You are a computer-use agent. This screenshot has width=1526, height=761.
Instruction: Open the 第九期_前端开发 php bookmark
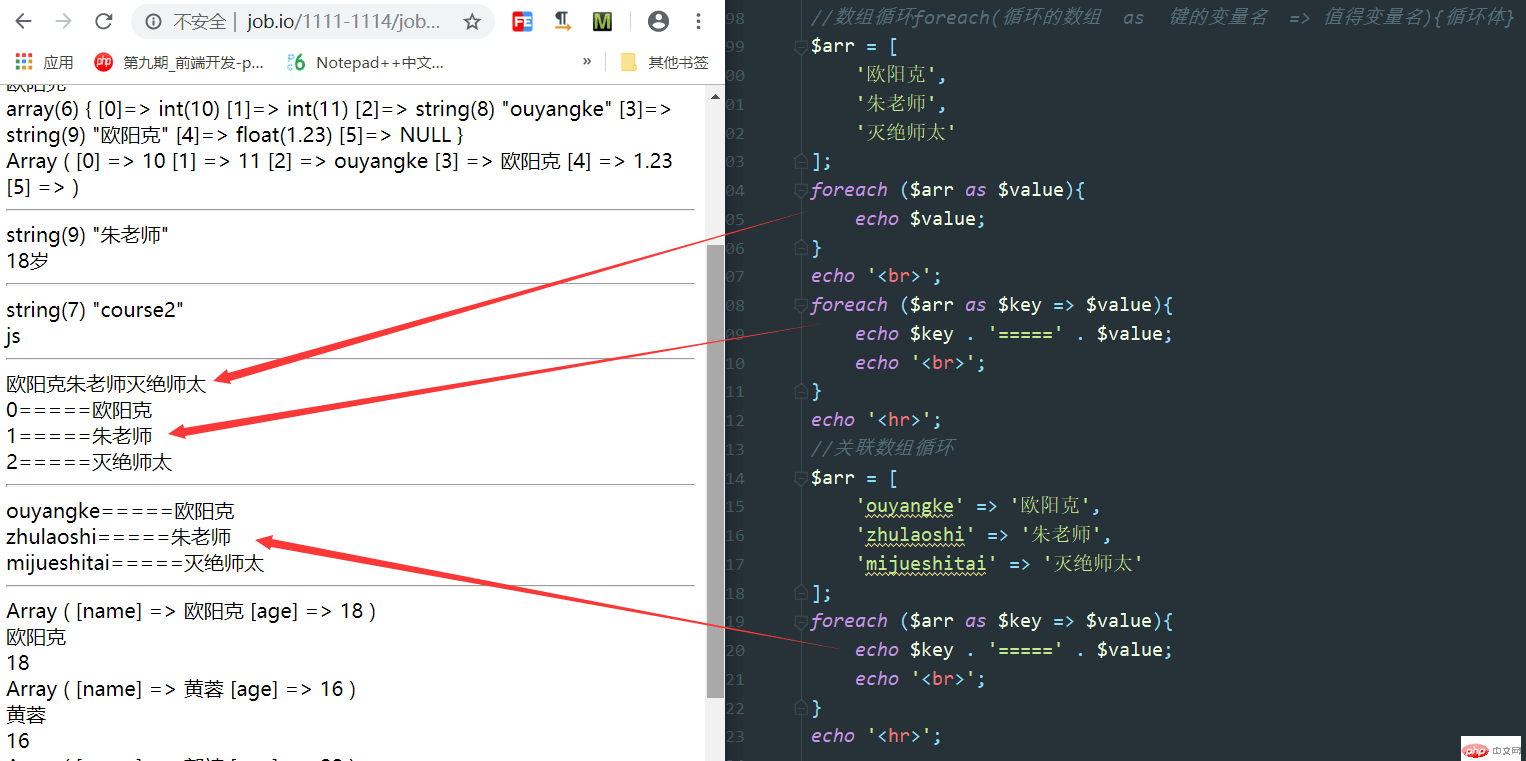179,62
